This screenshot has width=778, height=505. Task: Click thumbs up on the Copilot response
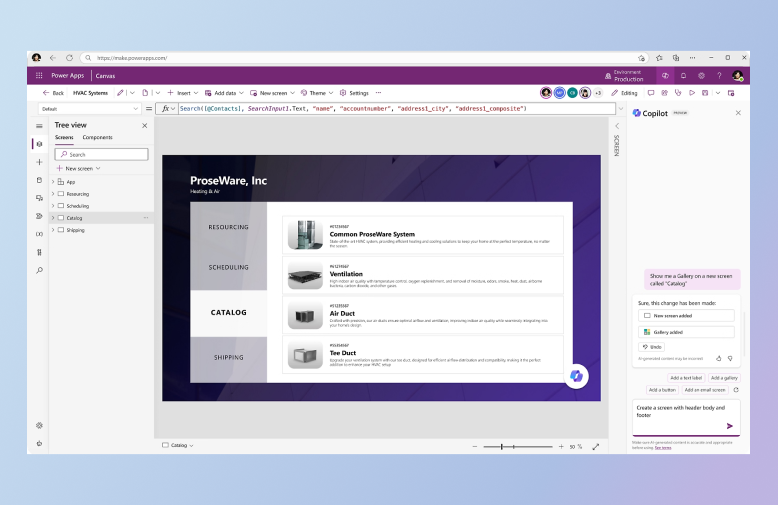tap(718, 358)
